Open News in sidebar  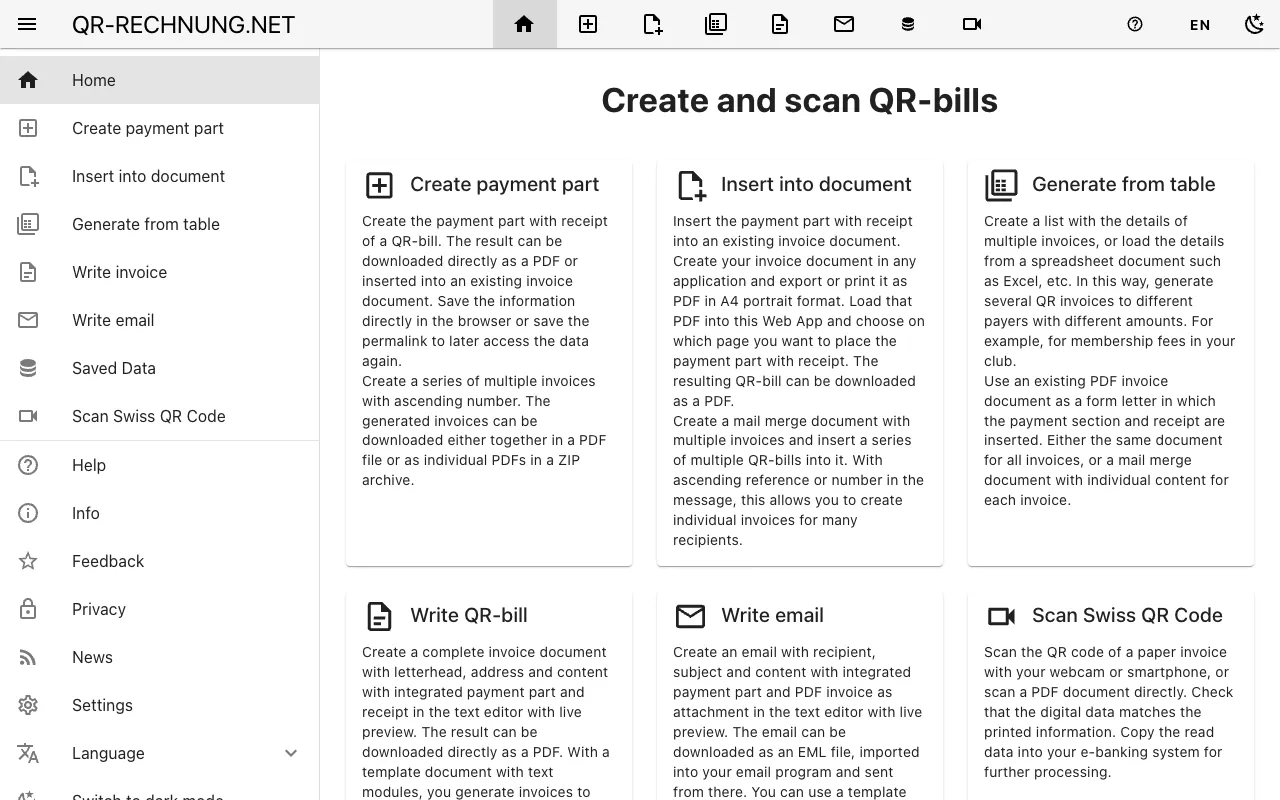160,657
